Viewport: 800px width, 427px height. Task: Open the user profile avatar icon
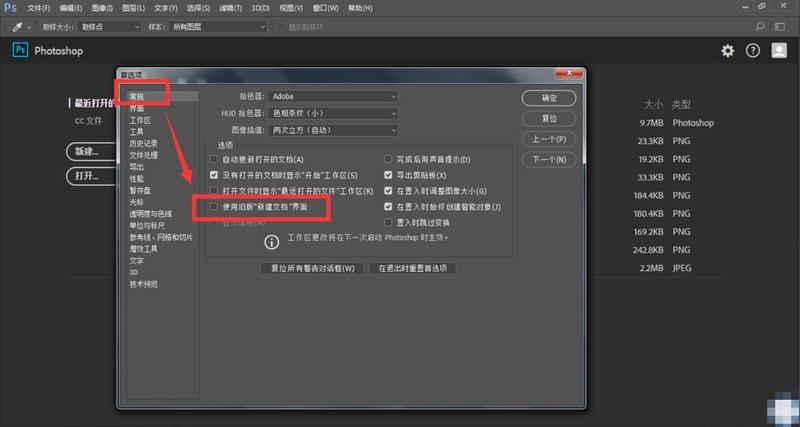click(779, 50)
